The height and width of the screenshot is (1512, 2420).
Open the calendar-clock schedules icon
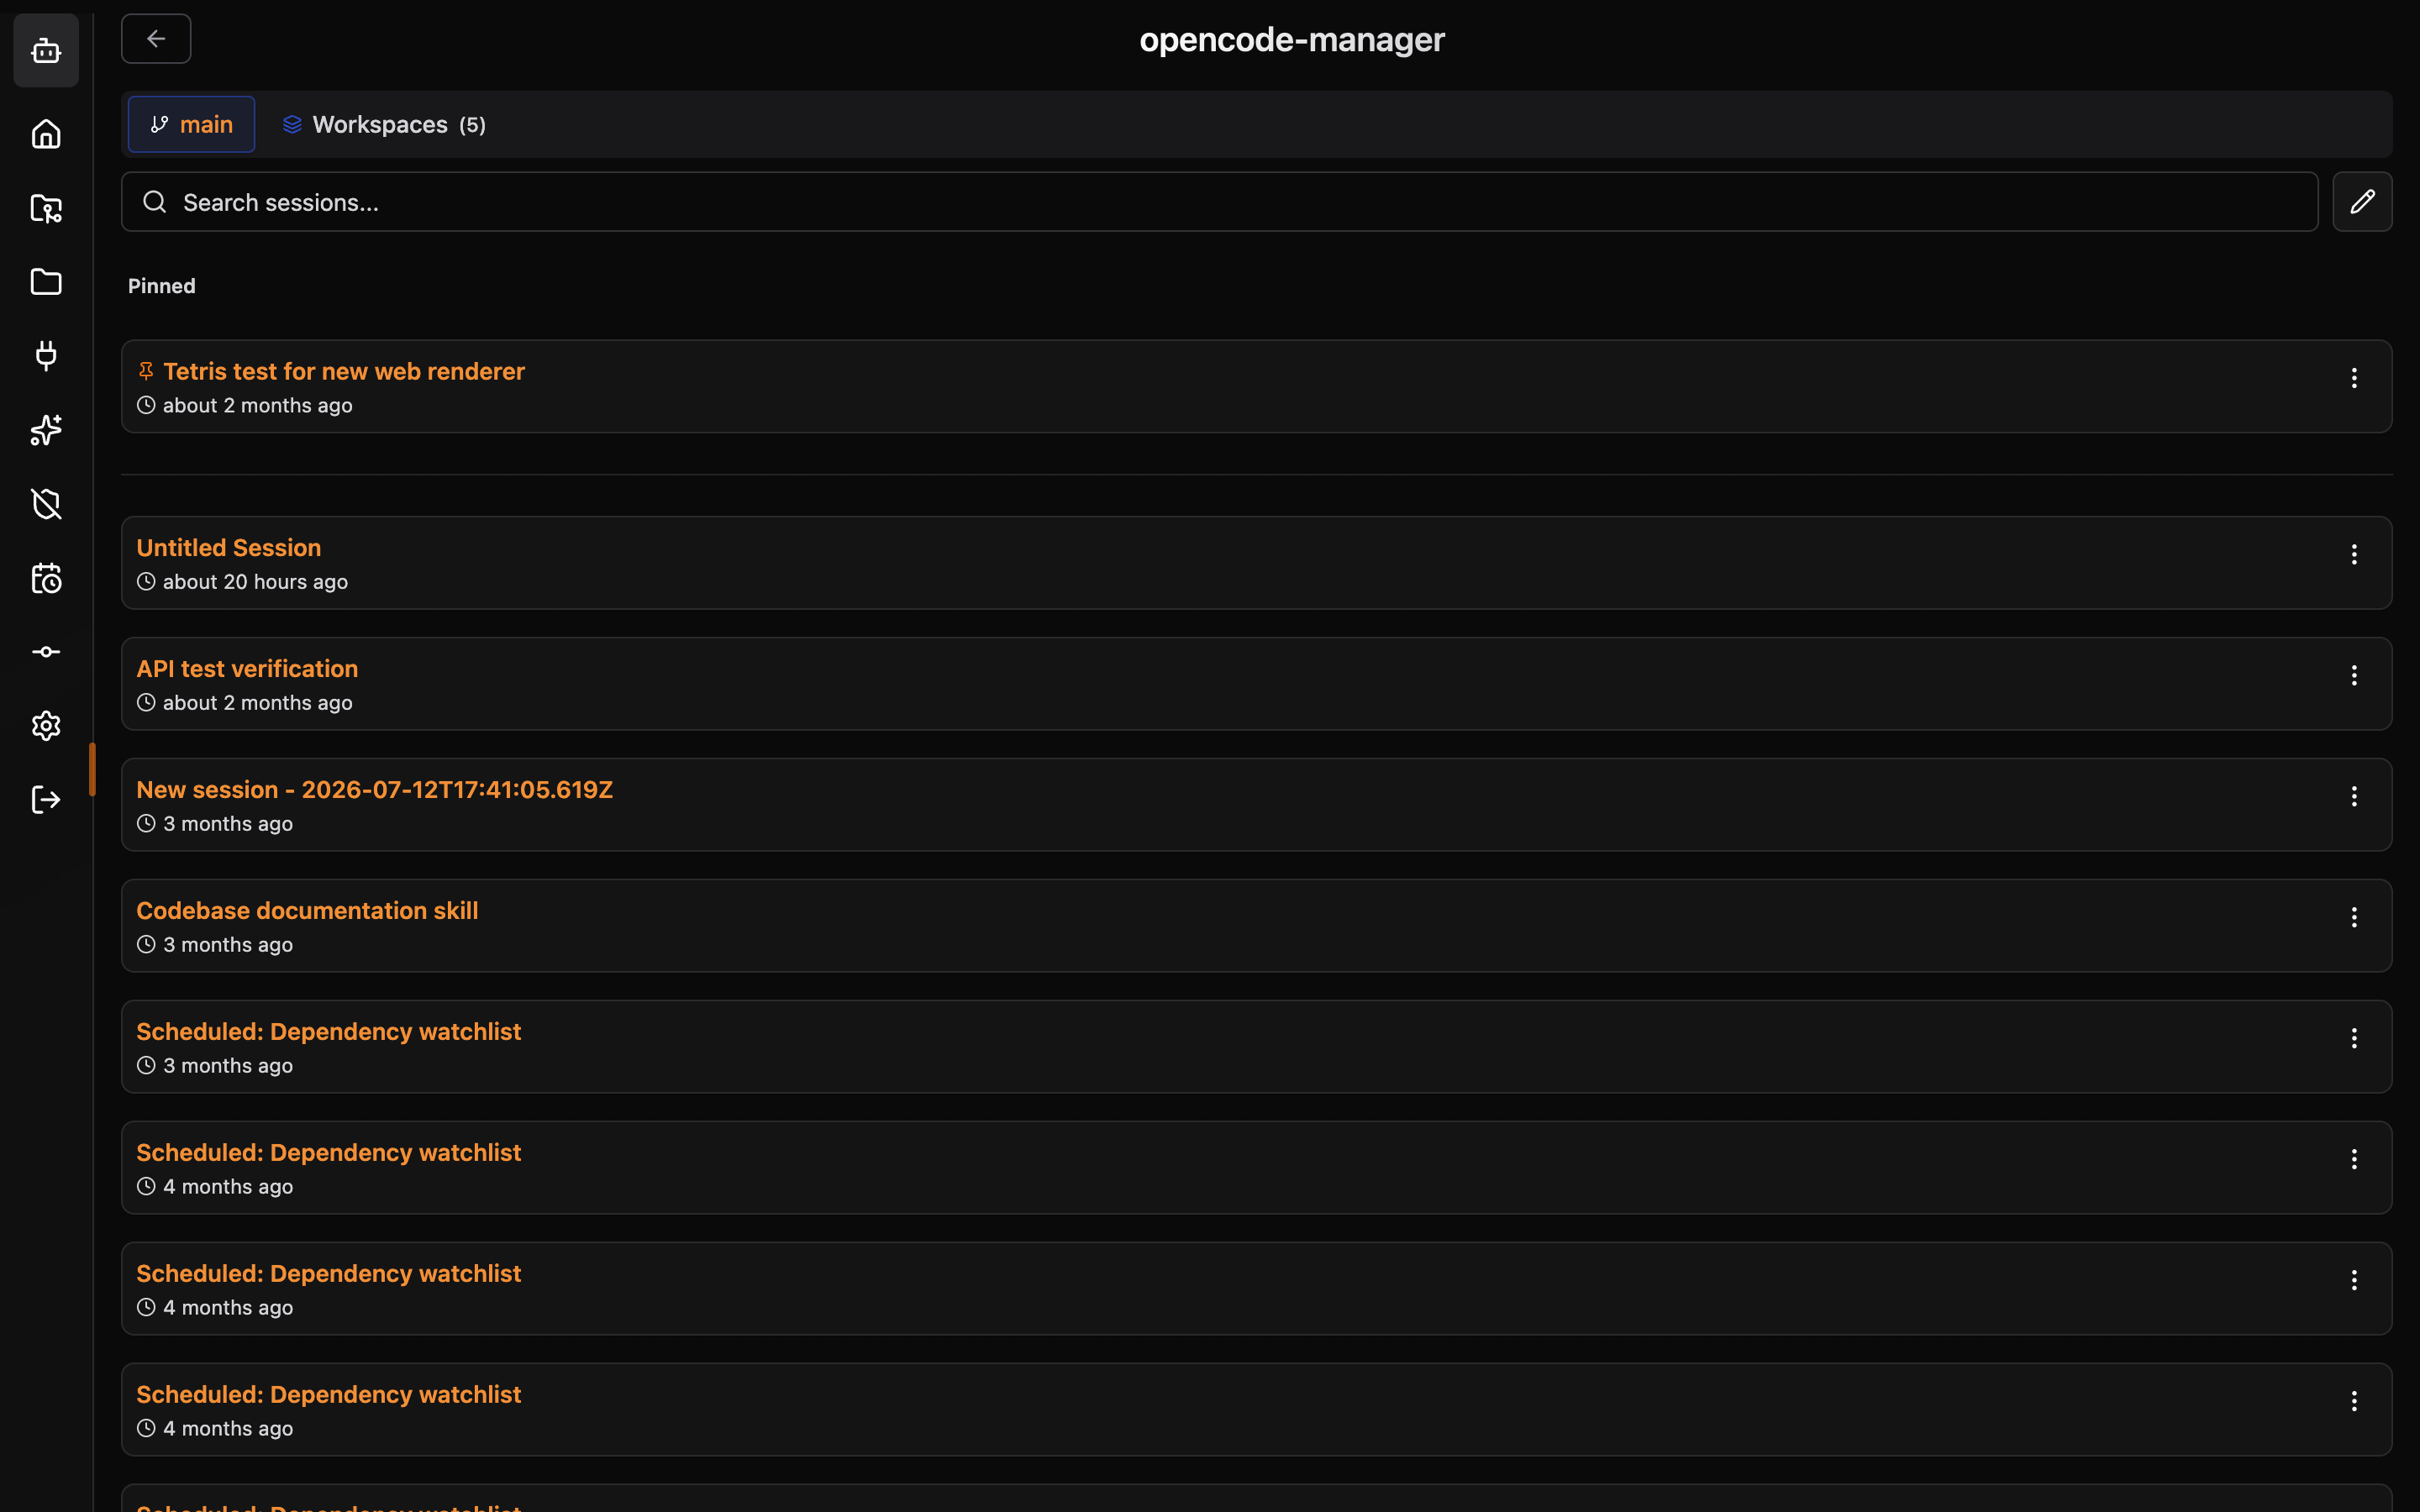click(x=46, y=578)
